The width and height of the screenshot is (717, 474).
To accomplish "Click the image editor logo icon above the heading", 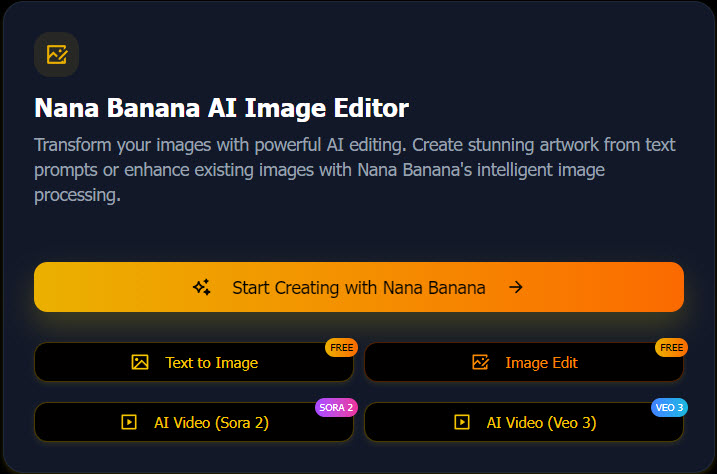I will point(56,54).
